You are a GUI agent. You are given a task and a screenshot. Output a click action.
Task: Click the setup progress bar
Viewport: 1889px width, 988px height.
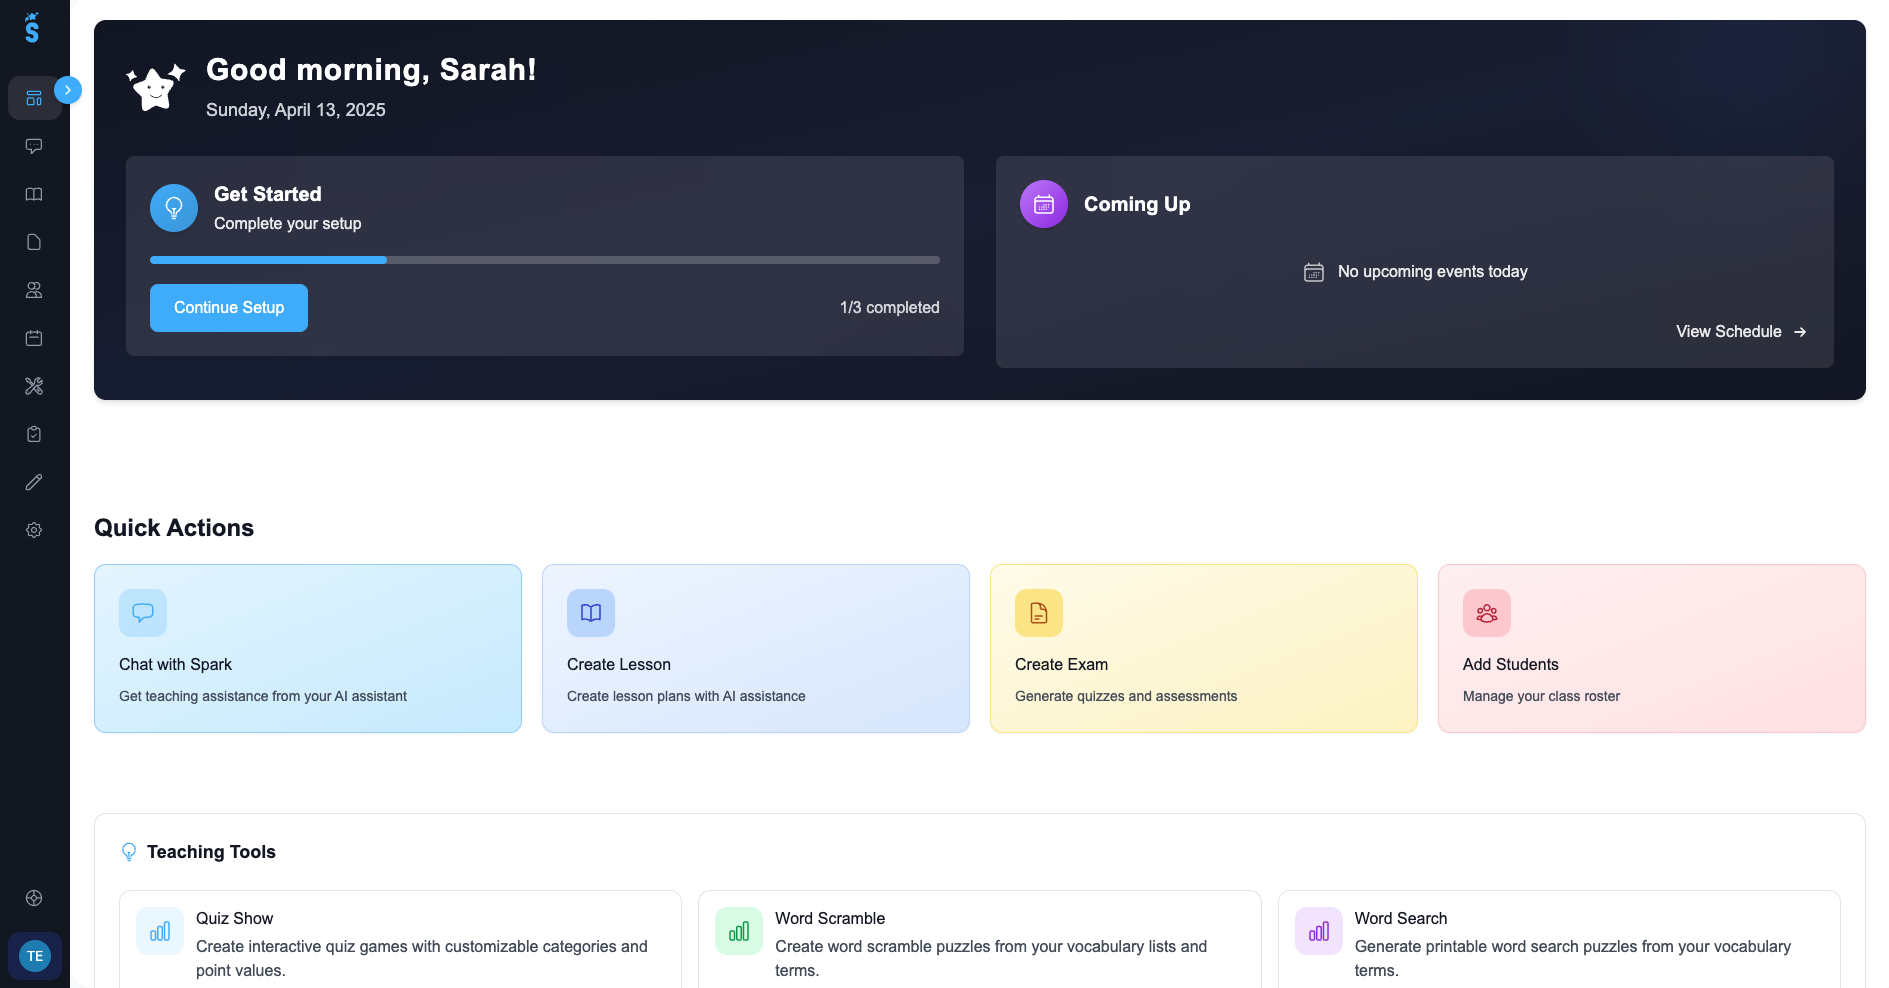[x=545, y=259]
